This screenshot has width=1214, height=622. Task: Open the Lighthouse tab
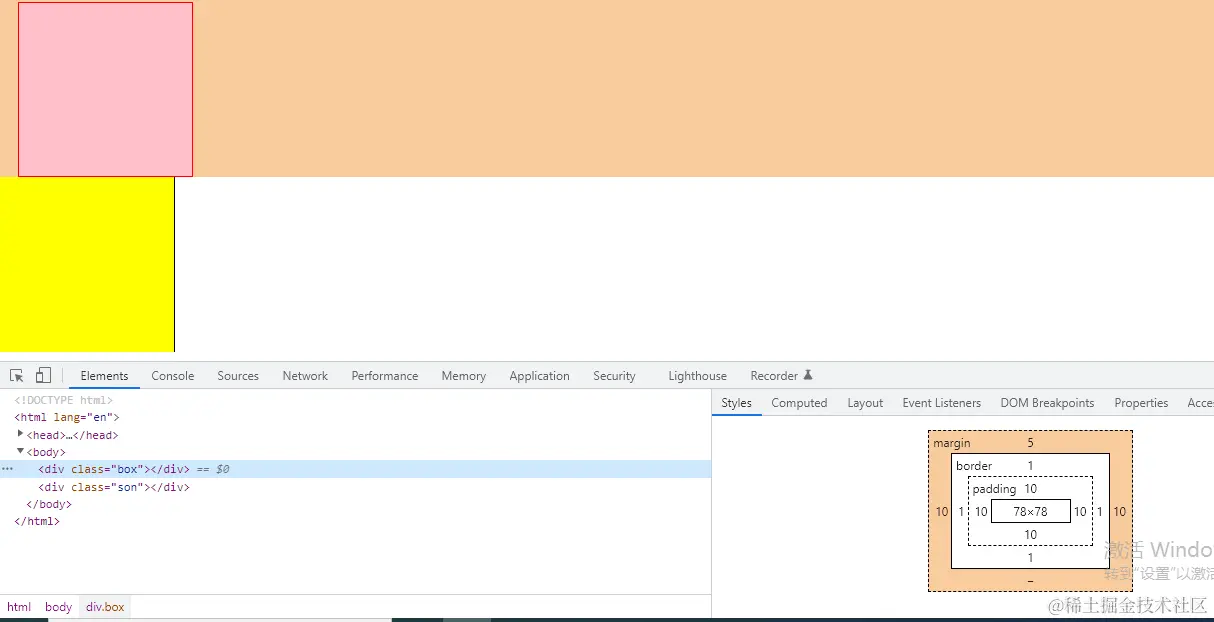click(x=697, y=376)
